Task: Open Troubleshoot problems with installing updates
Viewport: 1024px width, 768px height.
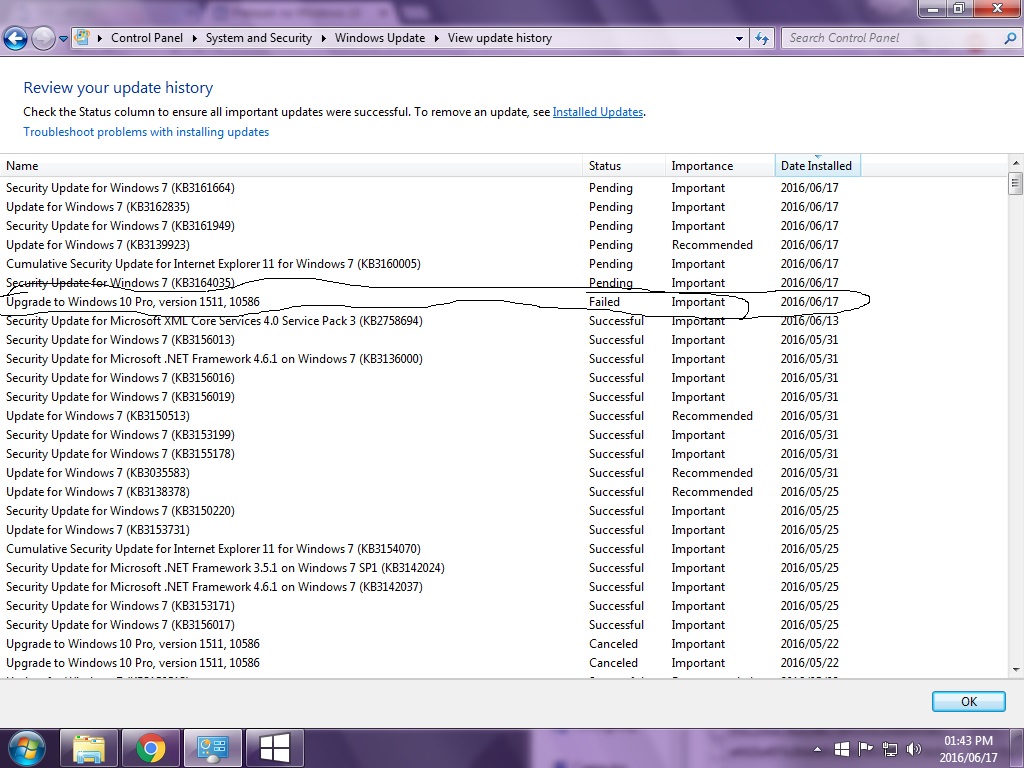Action: point(146,132)
